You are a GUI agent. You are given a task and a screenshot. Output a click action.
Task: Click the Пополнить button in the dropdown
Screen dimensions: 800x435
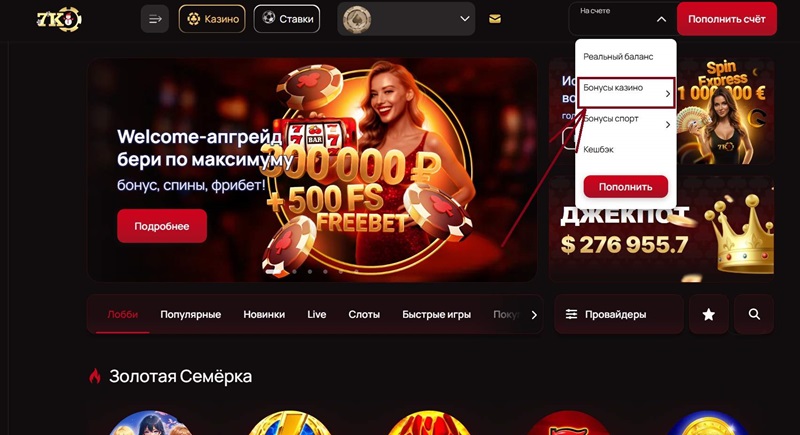pos(626,187)
